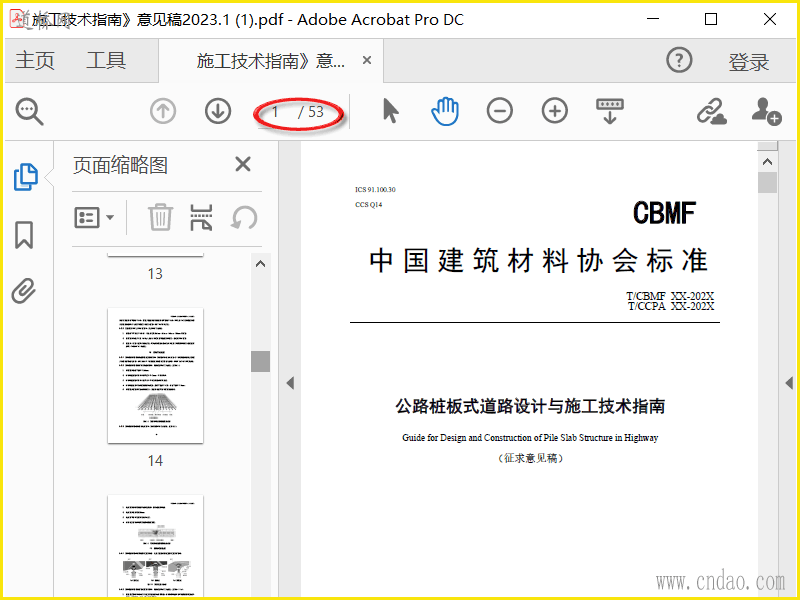The image size is (800, 600).
Task: Open the bookmarks panel
Action: pyautogui.click(x=24, y=235)
